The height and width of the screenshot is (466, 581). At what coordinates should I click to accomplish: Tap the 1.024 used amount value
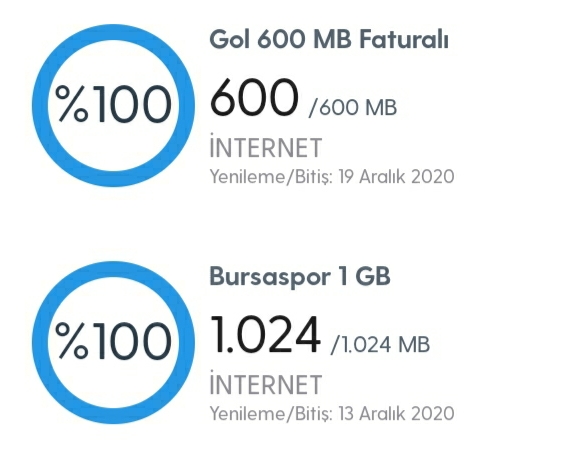265,334
